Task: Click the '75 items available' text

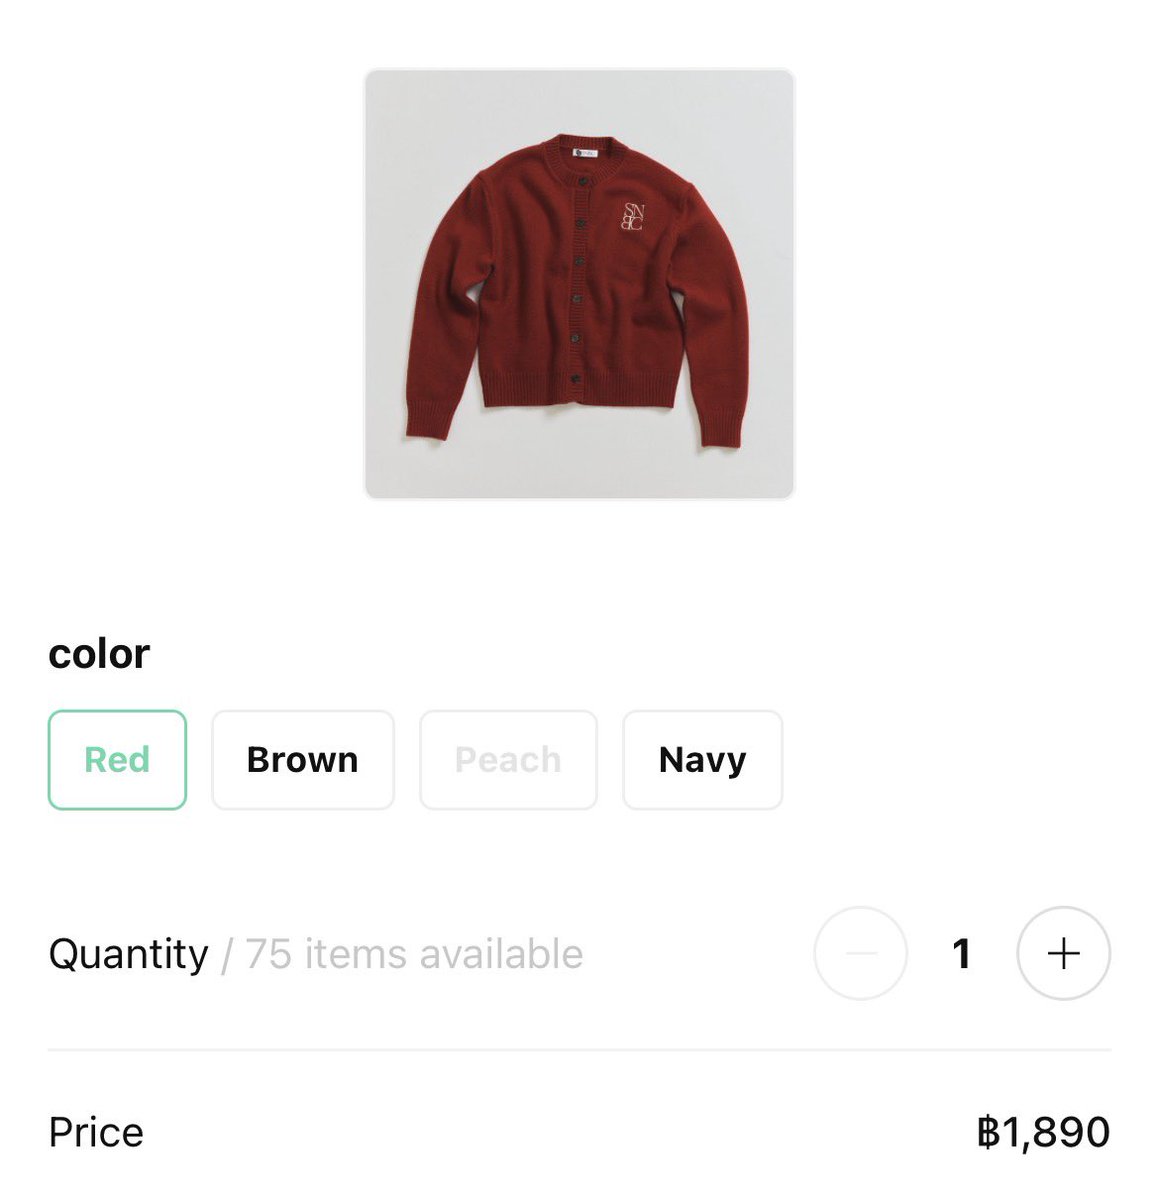Action: [414, 954]
